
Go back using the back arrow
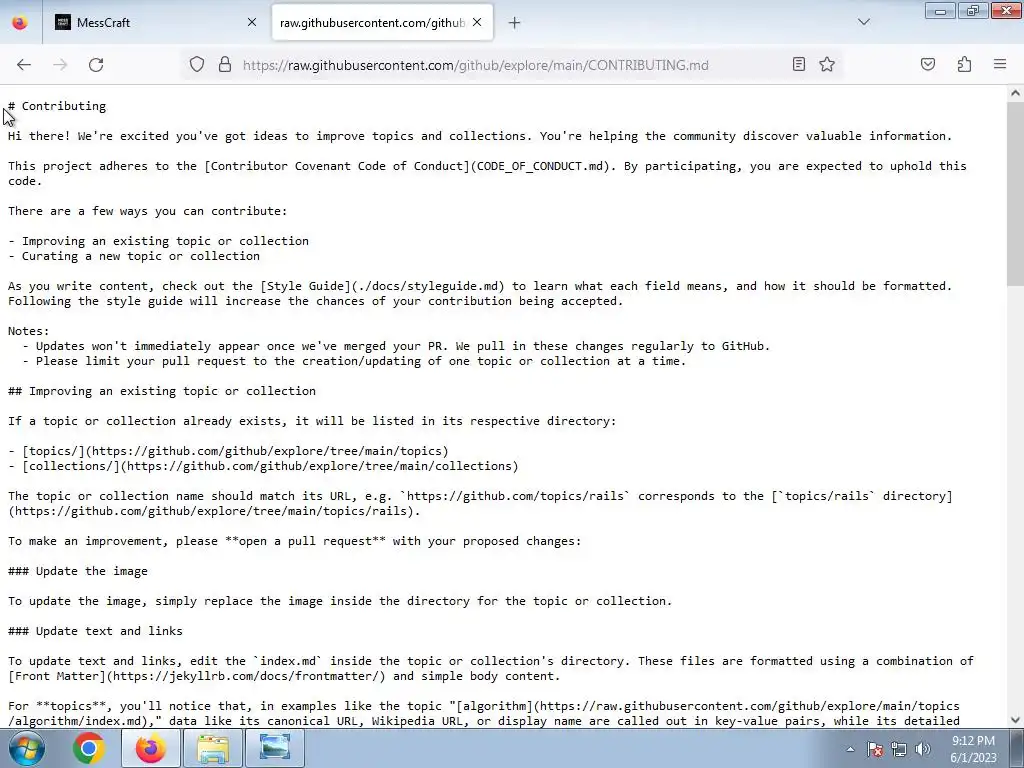tap(24, 65)
